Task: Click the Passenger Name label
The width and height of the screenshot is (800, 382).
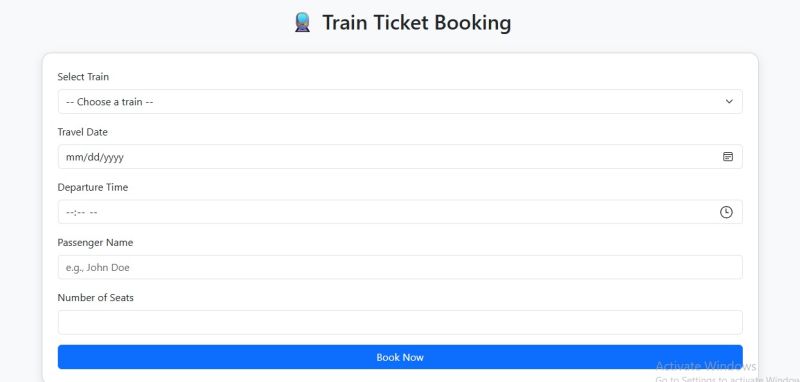Action: [x=95, y=243]
